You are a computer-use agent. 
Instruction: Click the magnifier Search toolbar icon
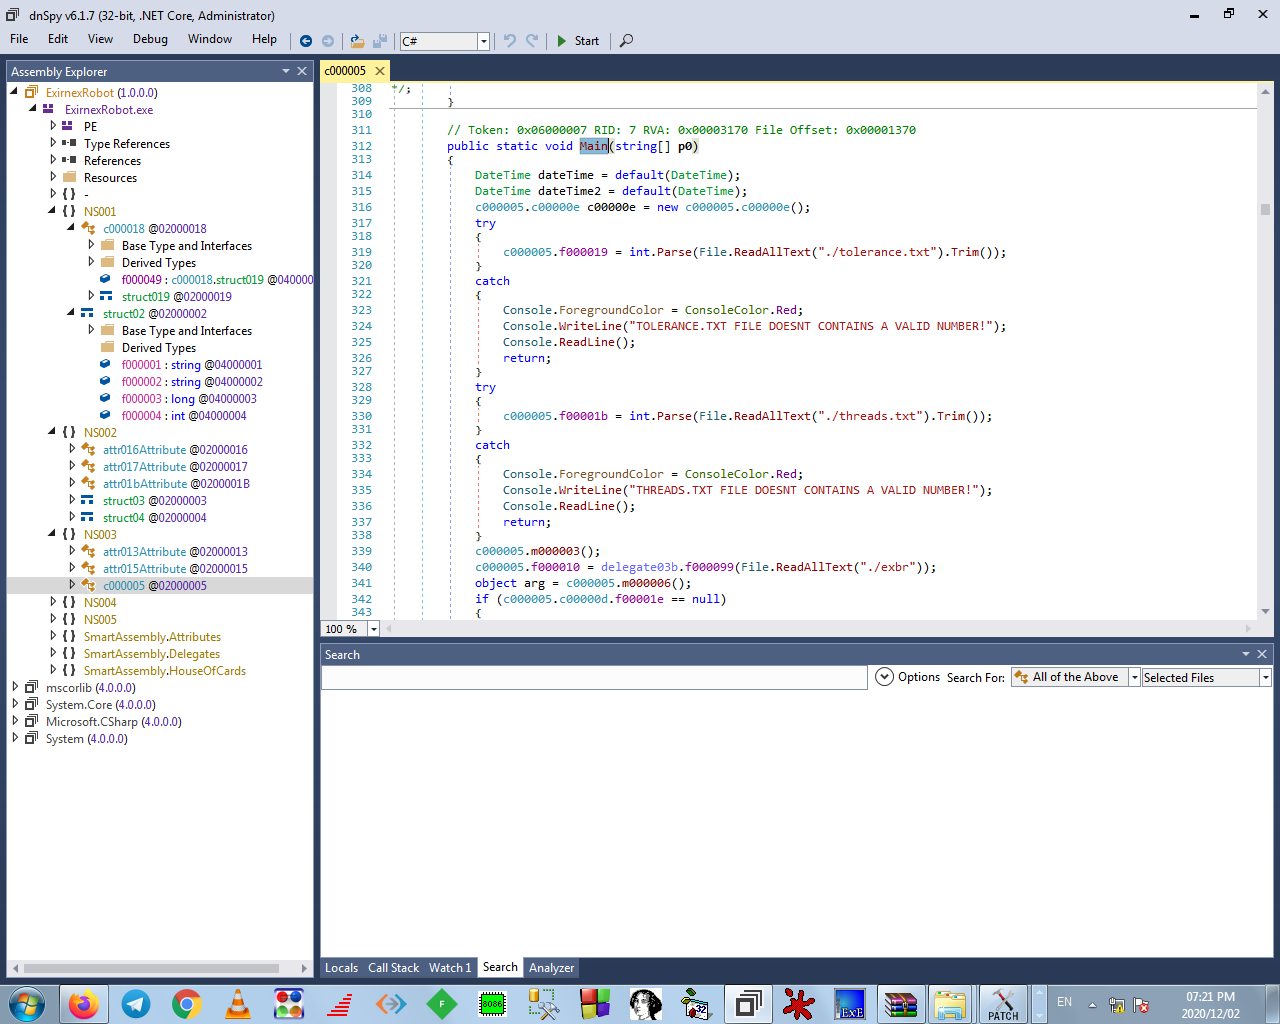[x=626, y=41]
